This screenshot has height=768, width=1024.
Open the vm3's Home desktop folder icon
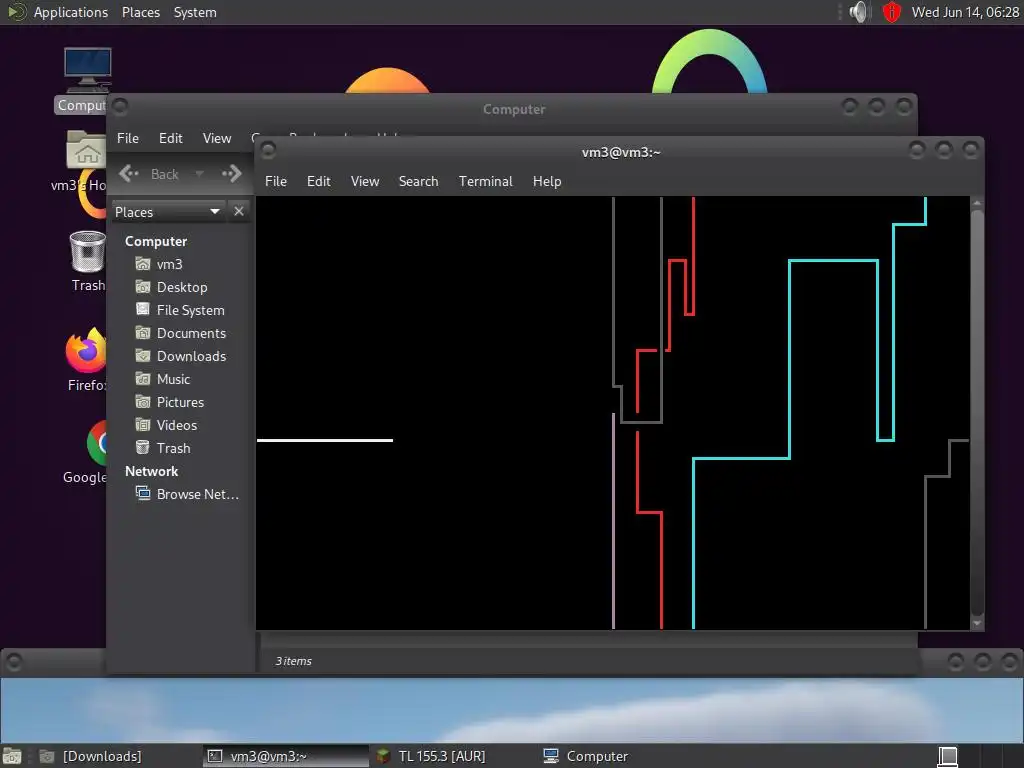pyautogui.click(x=86, y=150)
